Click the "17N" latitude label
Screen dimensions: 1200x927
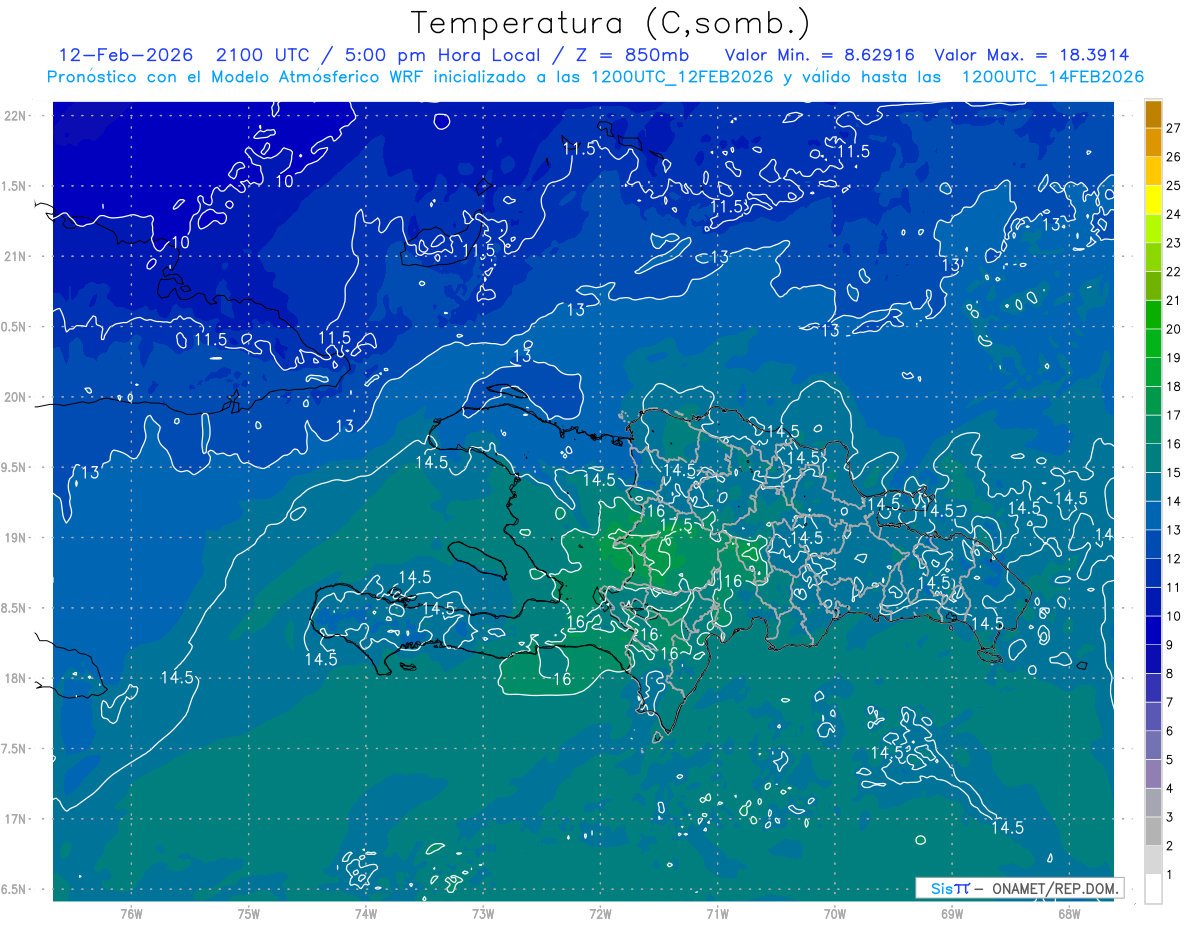tap(17, 819)
